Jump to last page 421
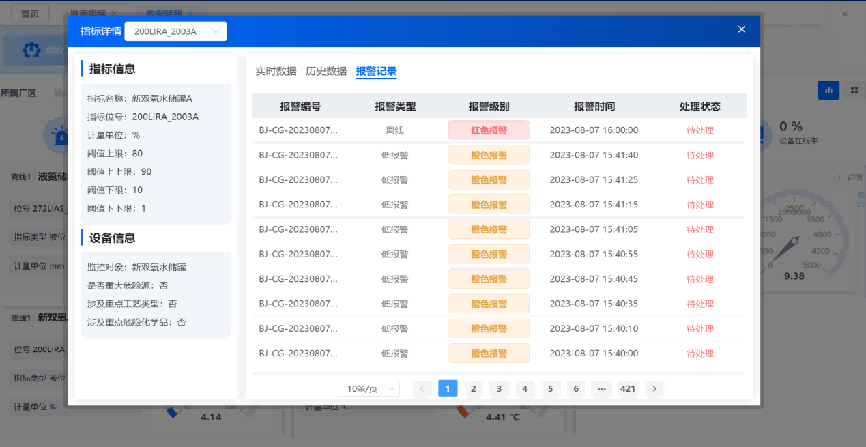 (627, 389)
